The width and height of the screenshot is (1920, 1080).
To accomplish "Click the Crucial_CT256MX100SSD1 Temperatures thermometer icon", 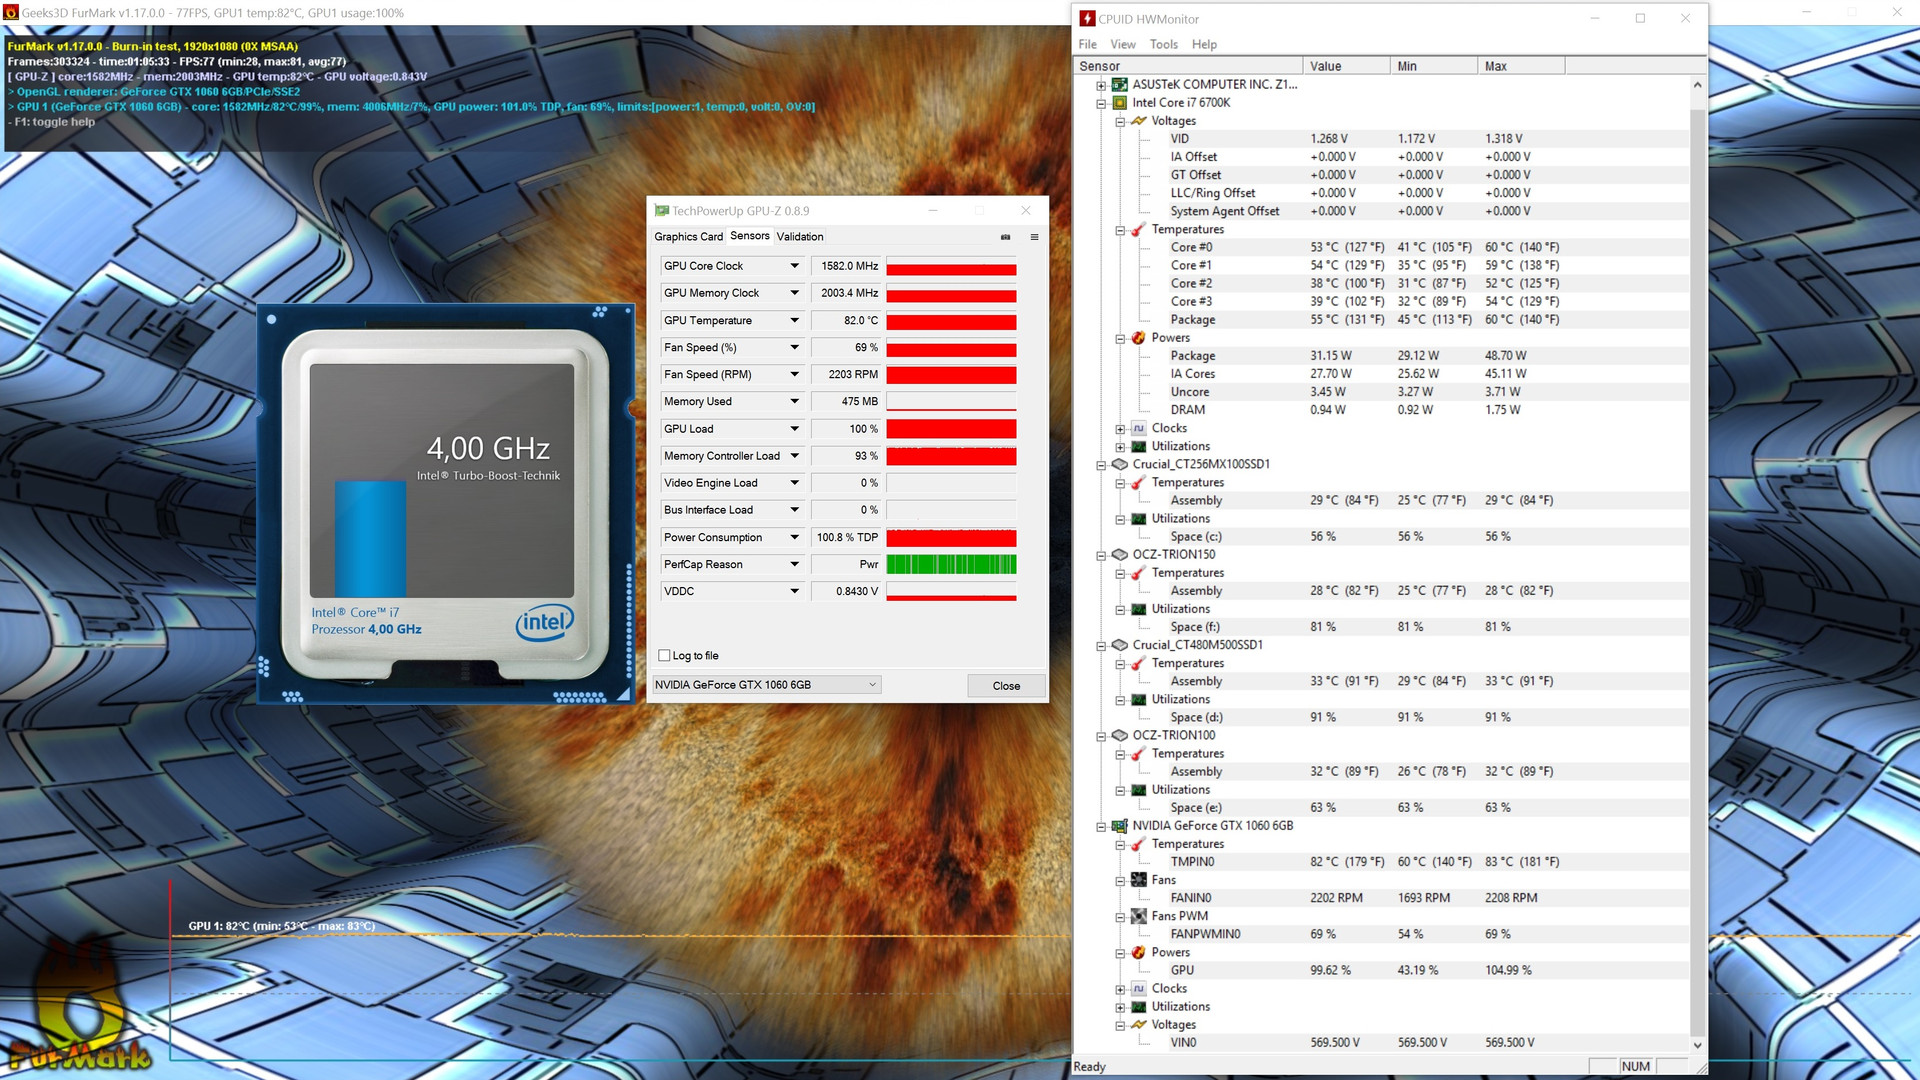I will 1138,483.
